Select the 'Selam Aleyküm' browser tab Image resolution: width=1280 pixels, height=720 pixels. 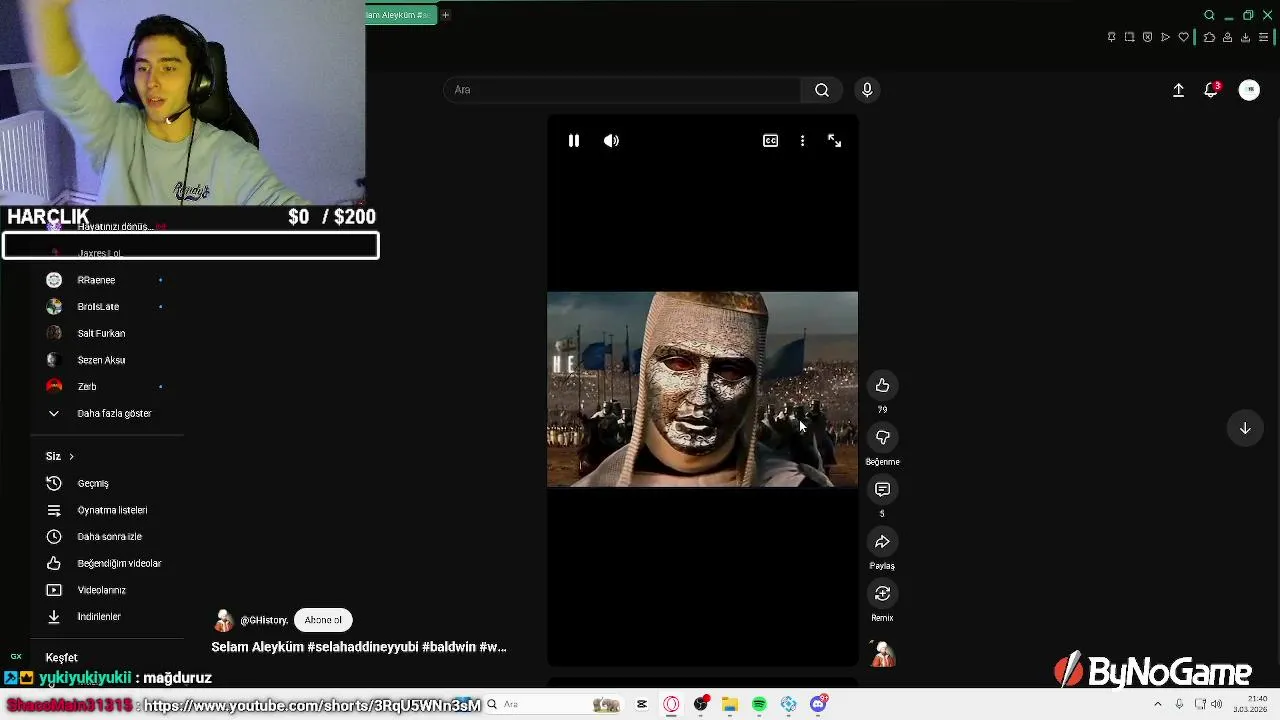[400, 15]
